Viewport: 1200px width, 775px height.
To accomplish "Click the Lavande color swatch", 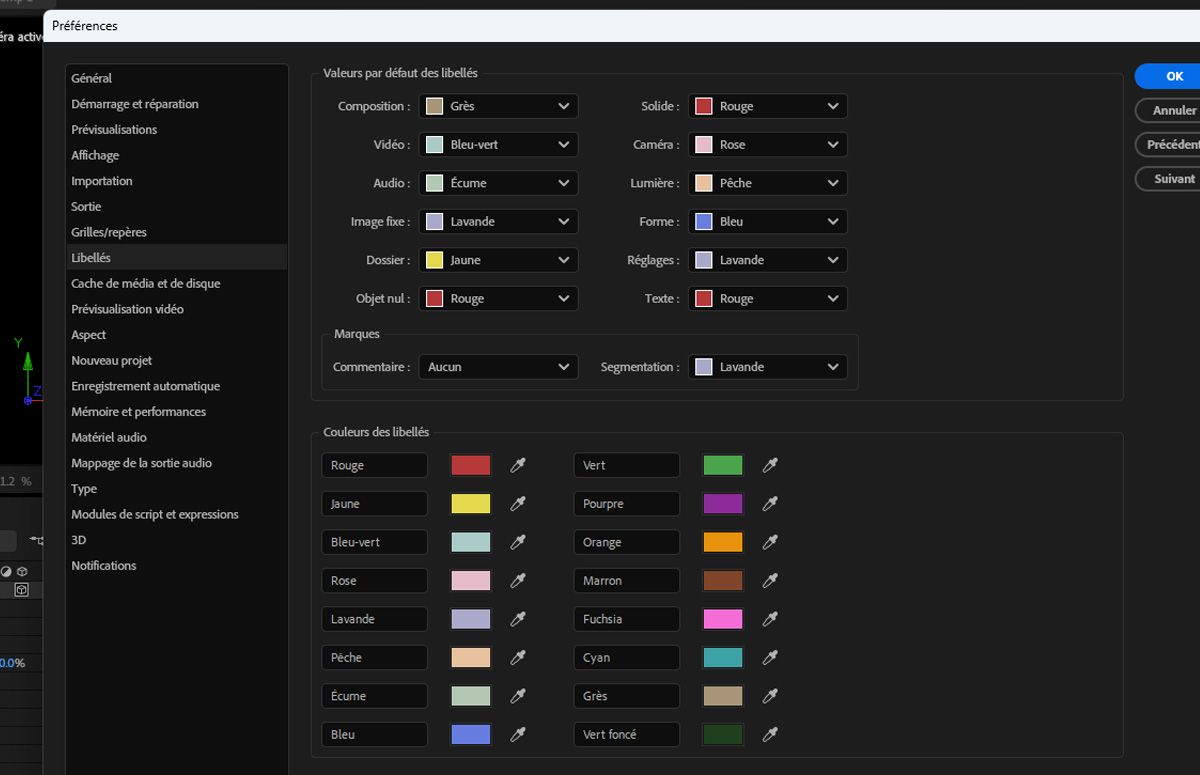I will (470, 619).
